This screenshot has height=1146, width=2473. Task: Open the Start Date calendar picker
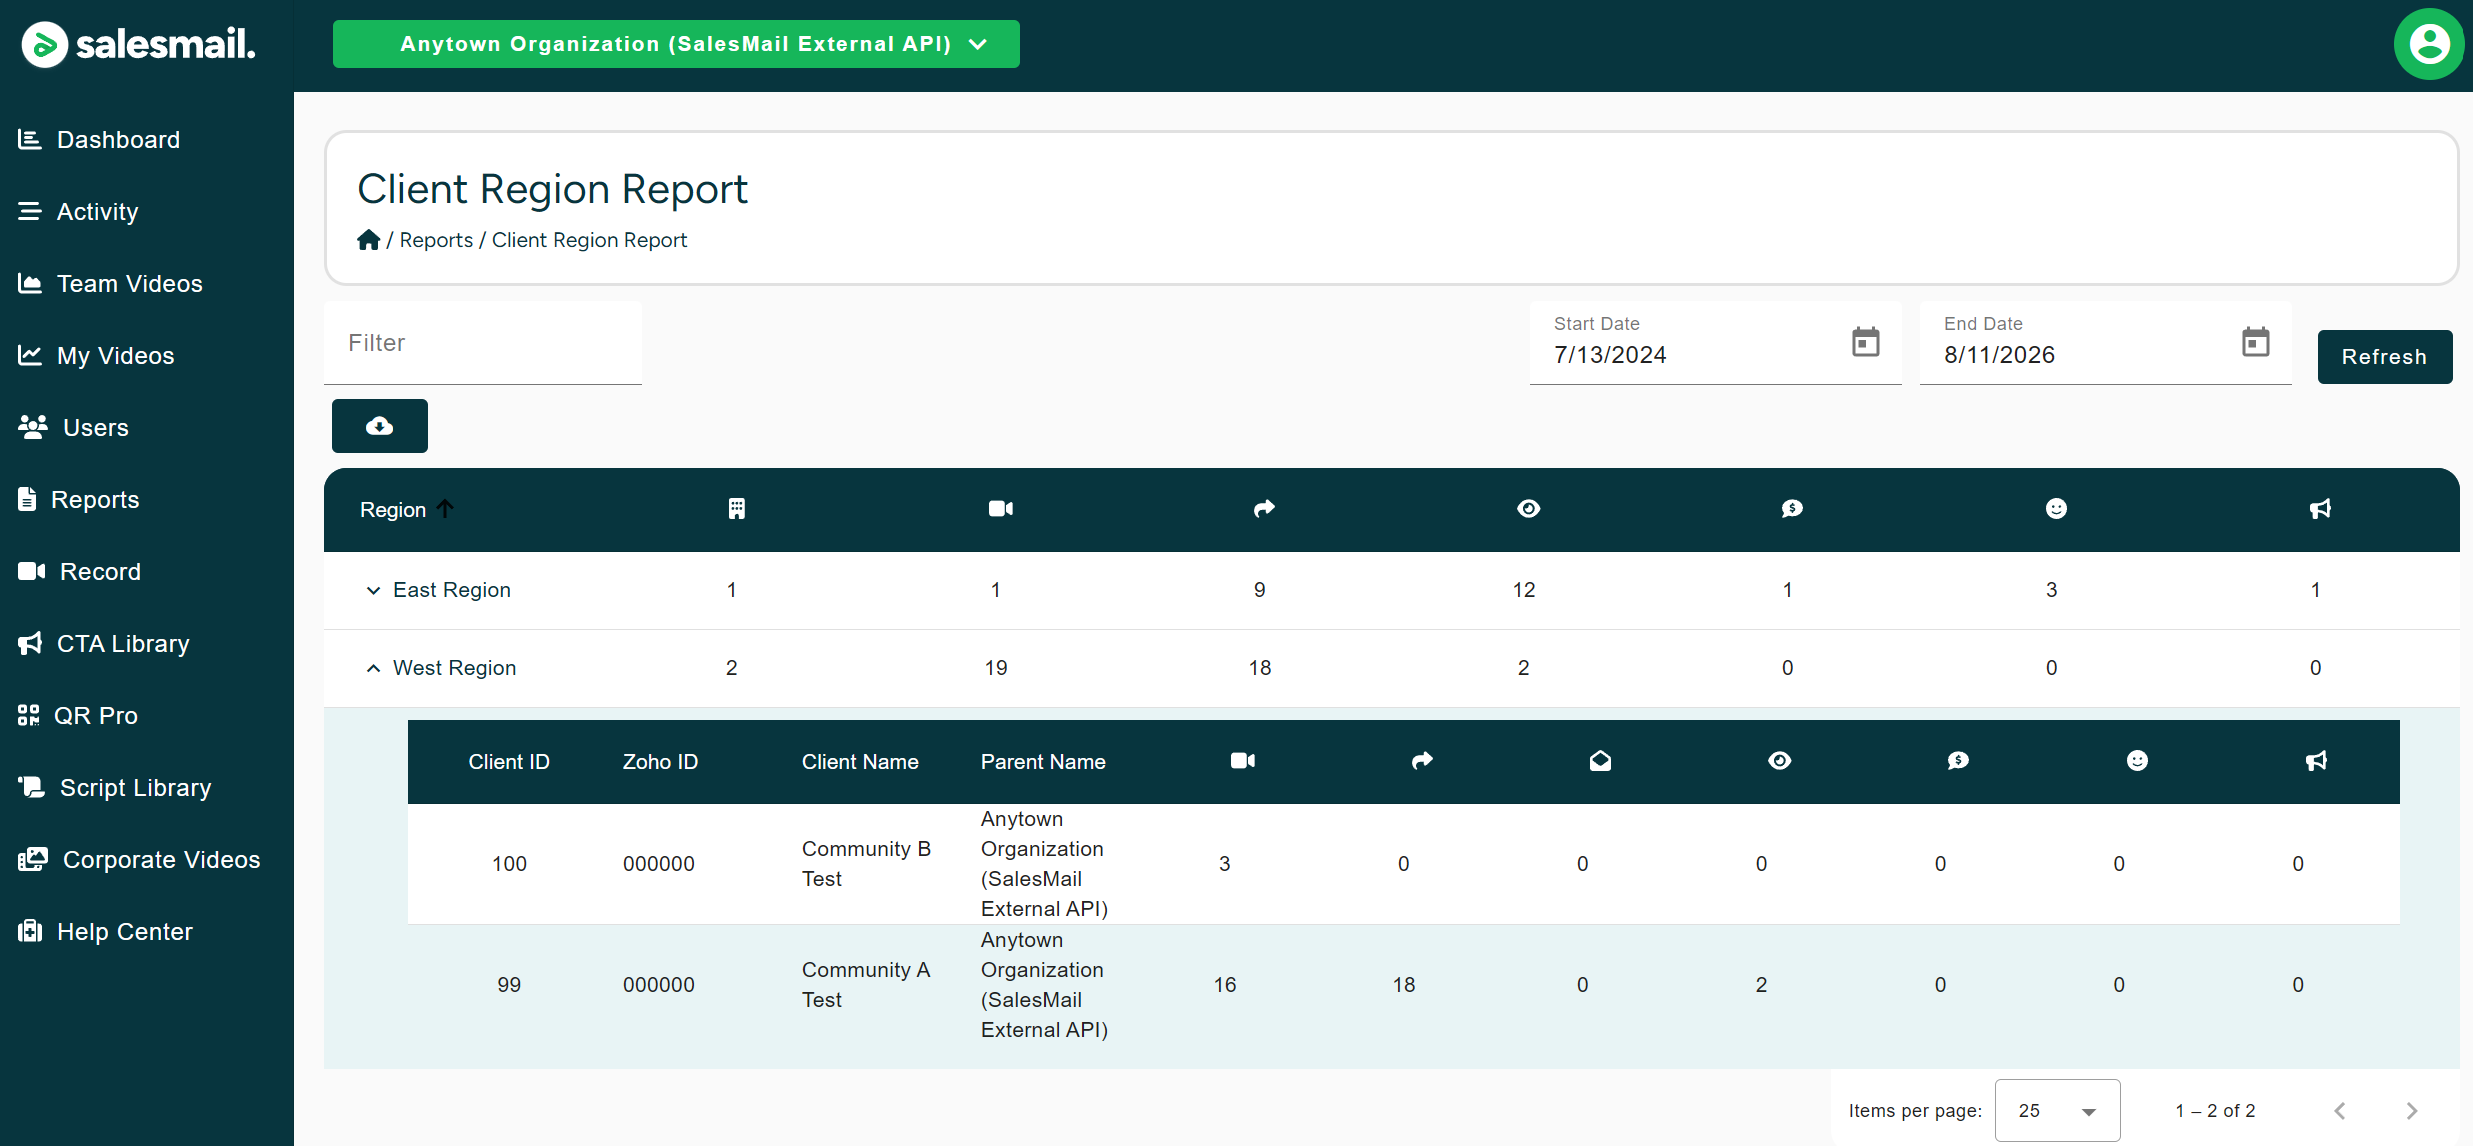pos(1866,342)
